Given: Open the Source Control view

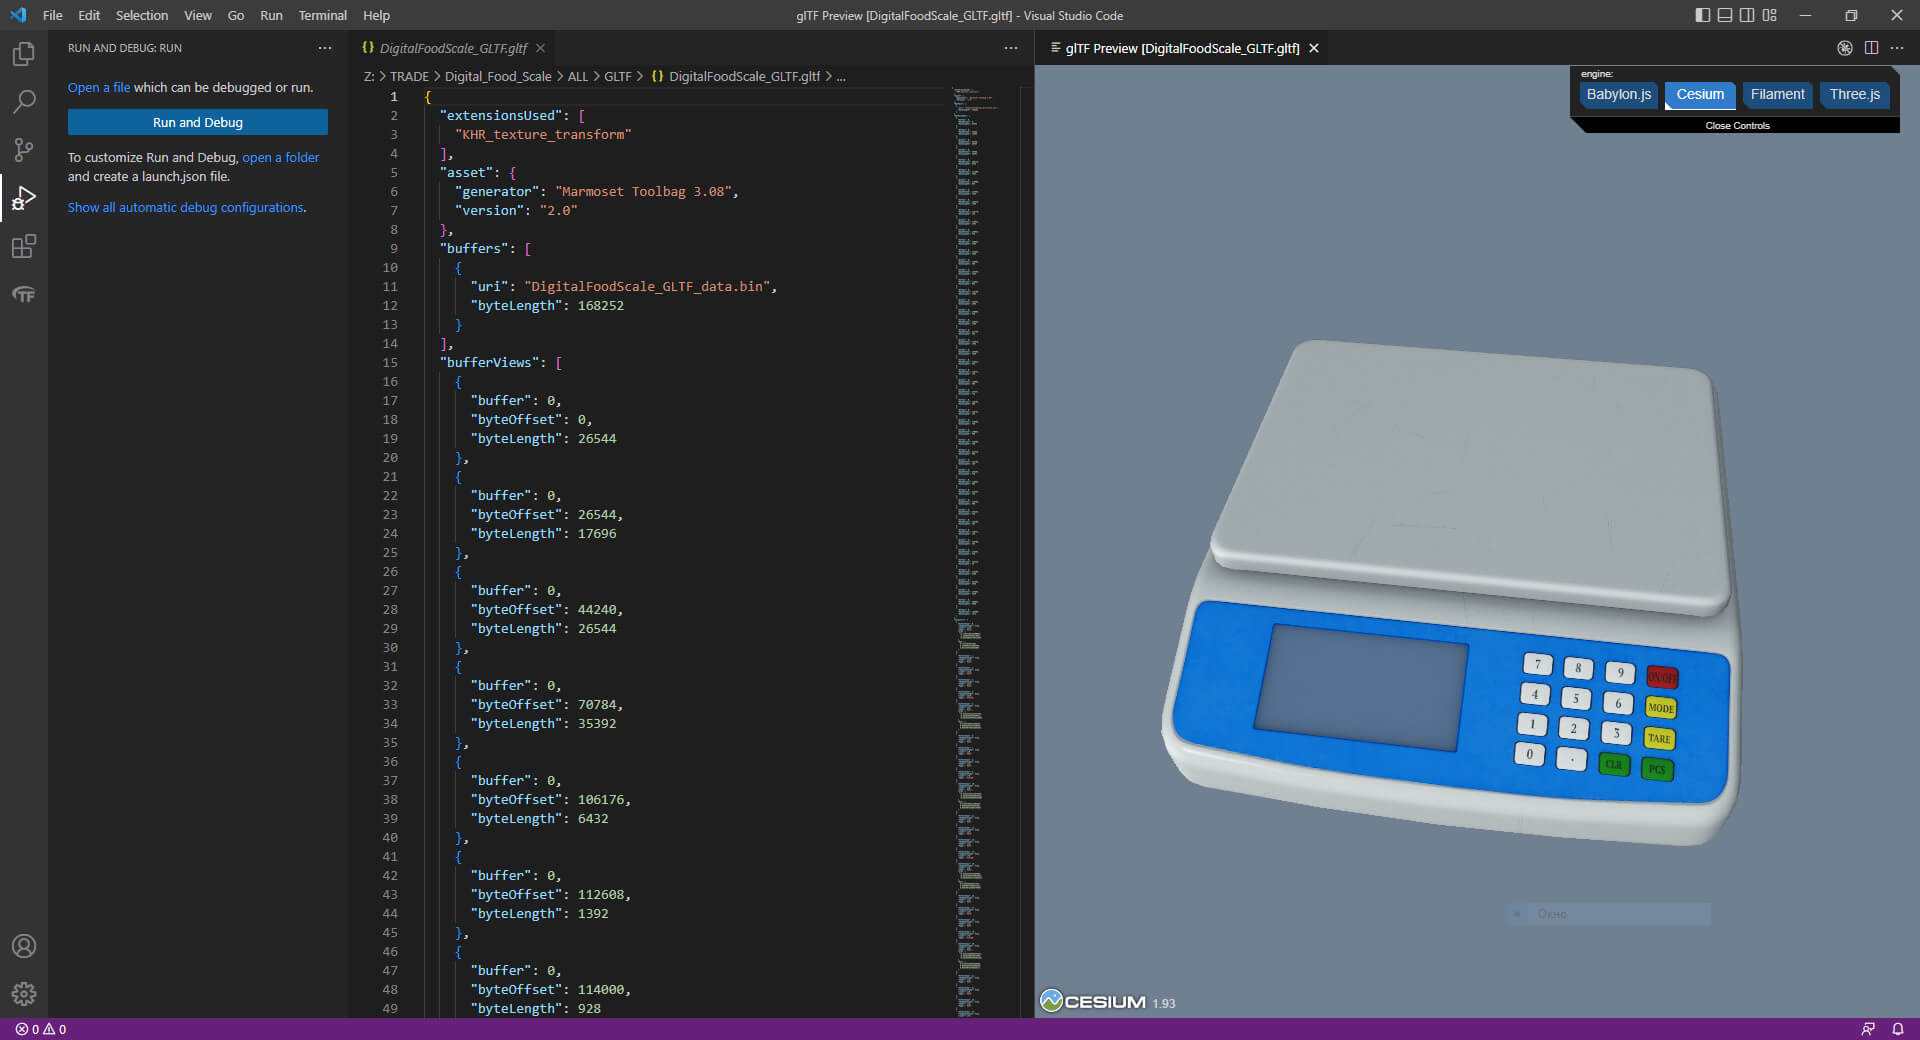Looking at the screenshot, I should pos(24,150).
